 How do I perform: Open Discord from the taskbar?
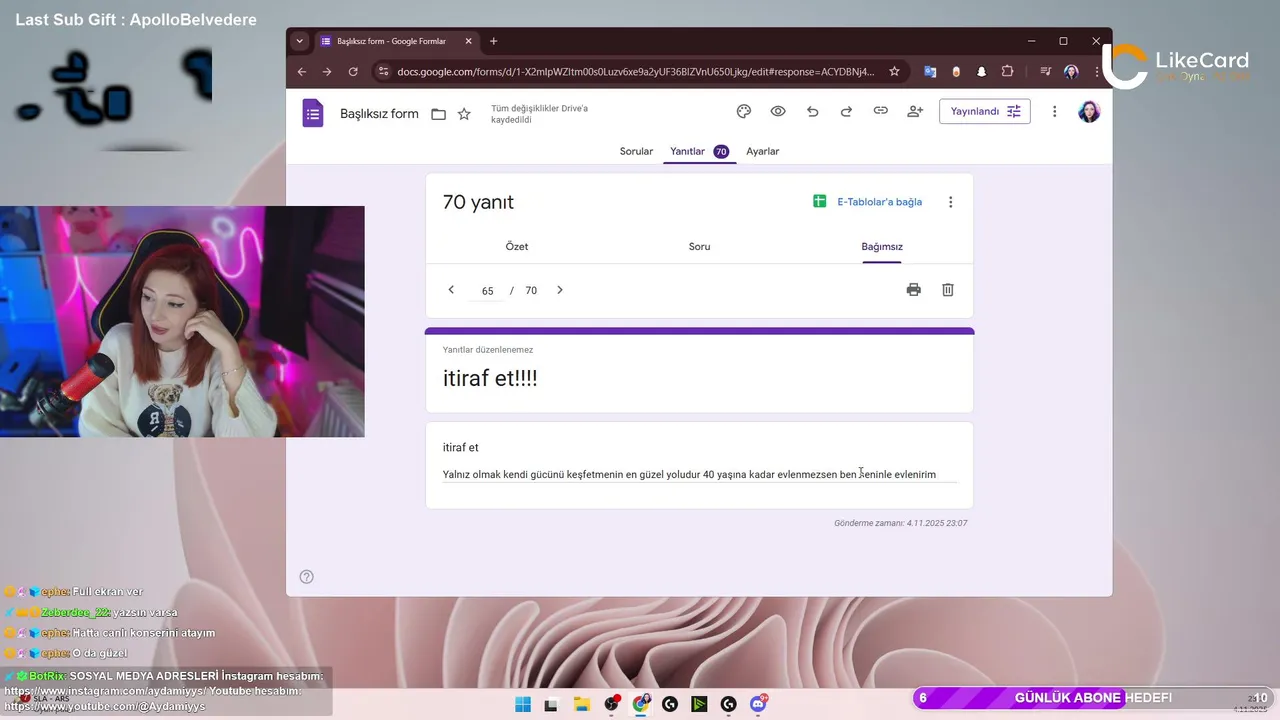click(x=758, y=704)
